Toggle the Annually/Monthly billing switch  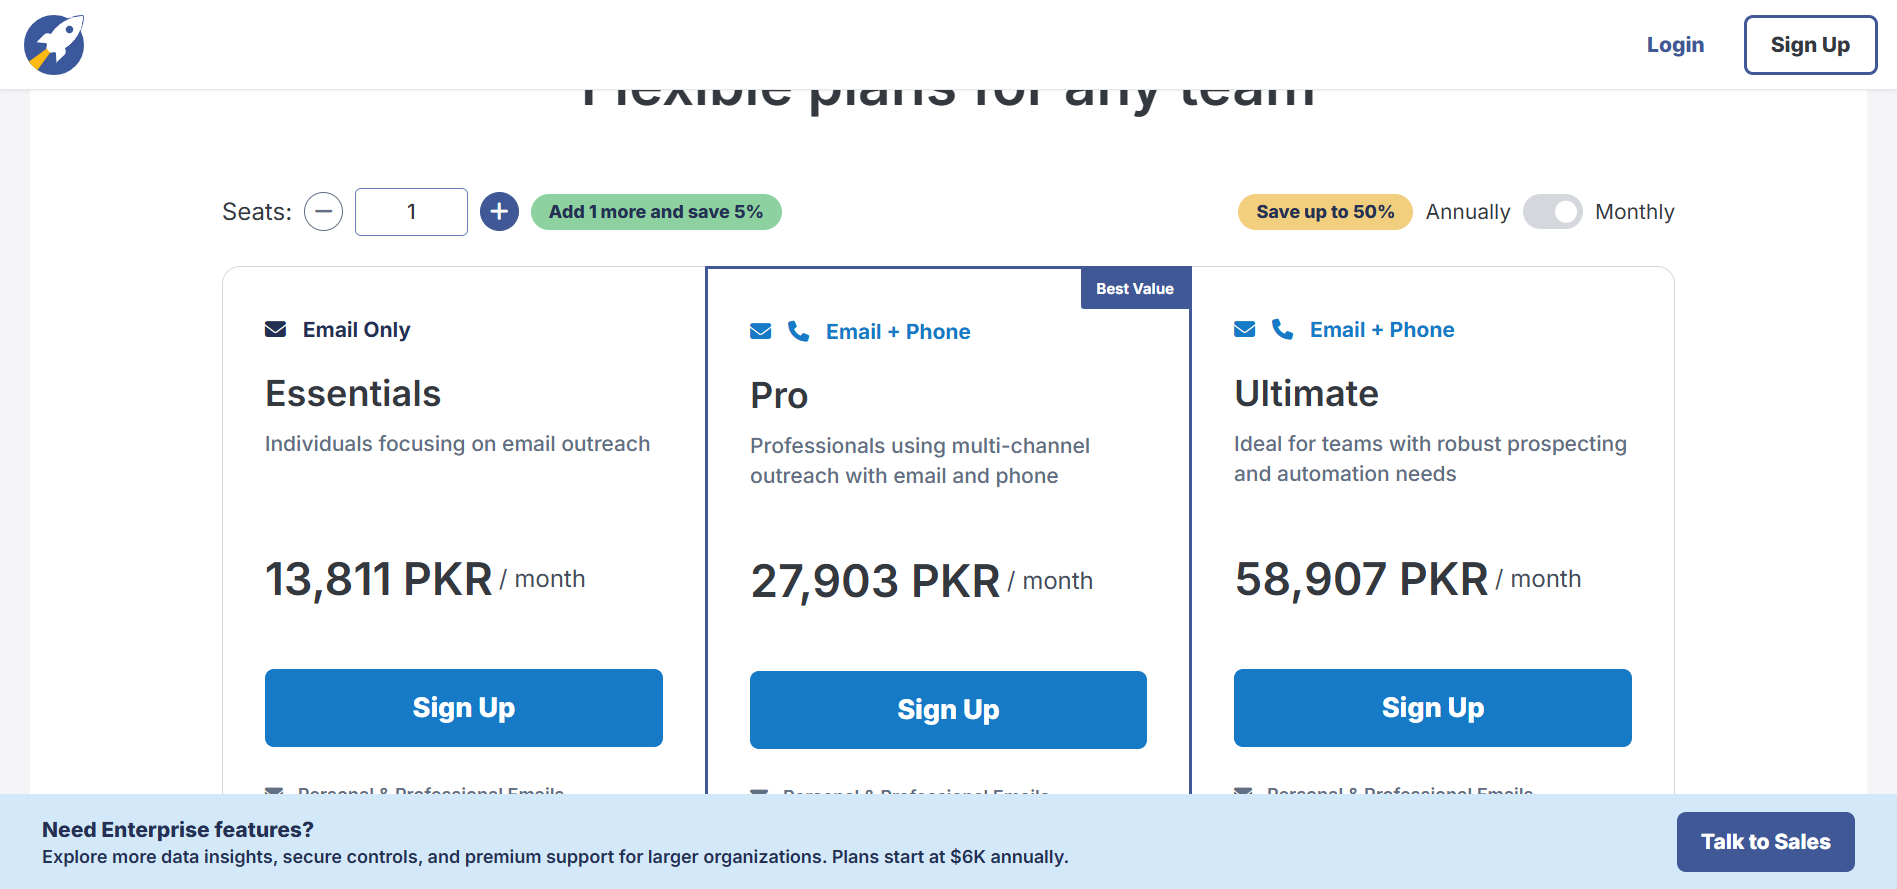click(1552, 212)
